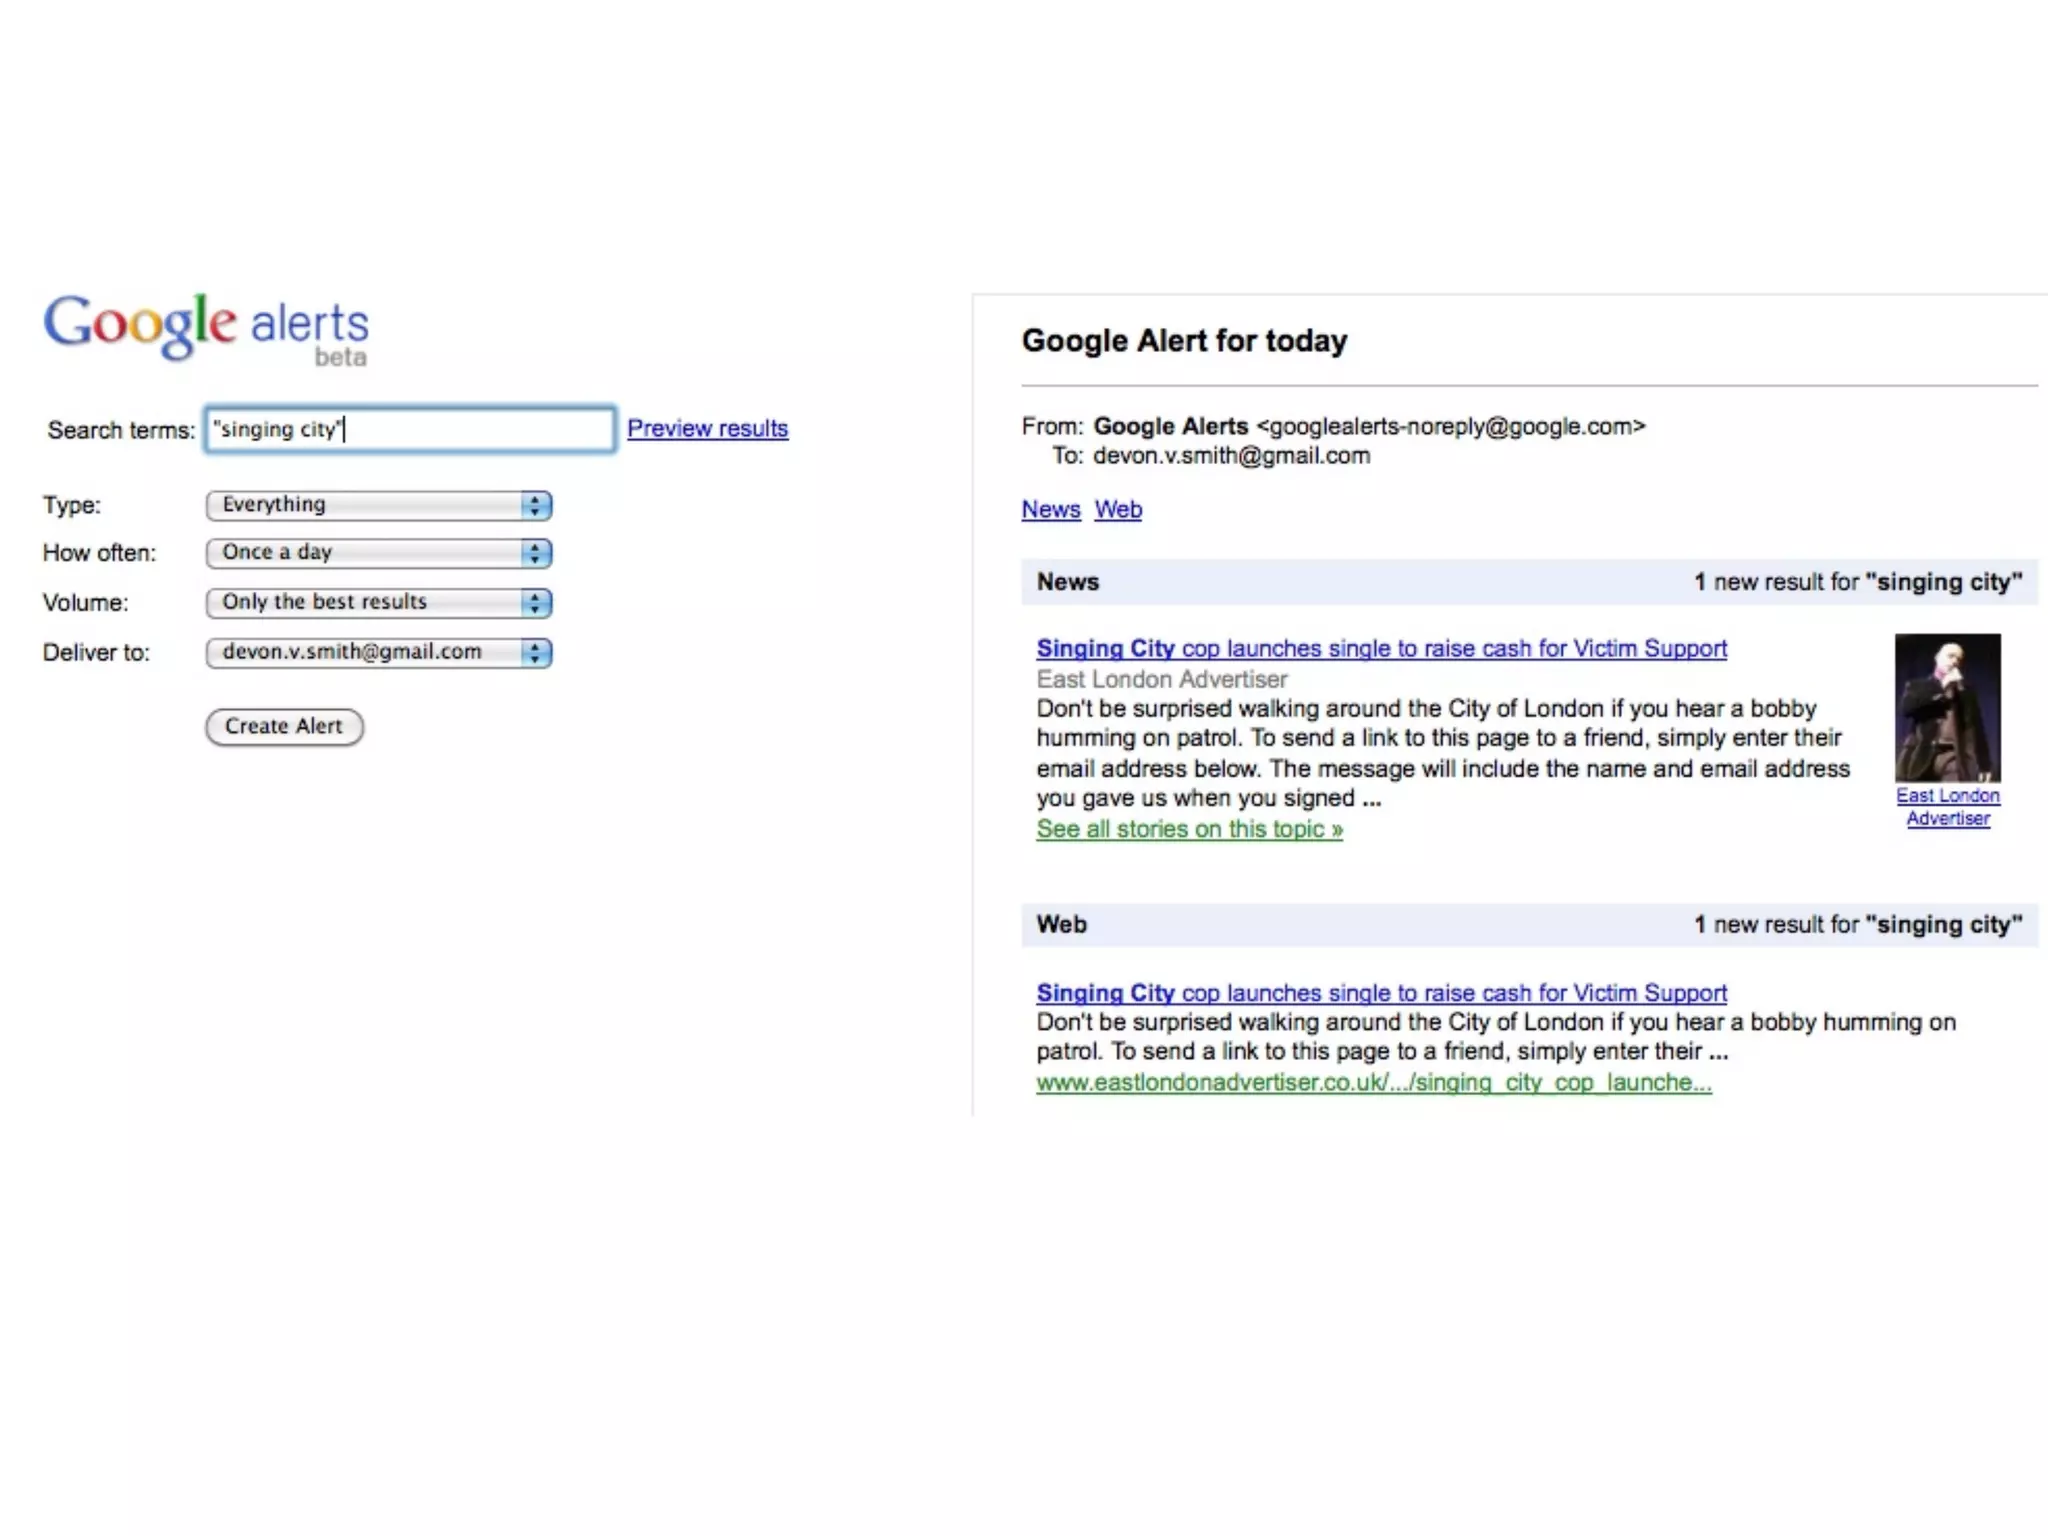Viewport: 2048px width, 1536px height.
Task: Jump to News section link
Action: click(x=1050, y=509)
